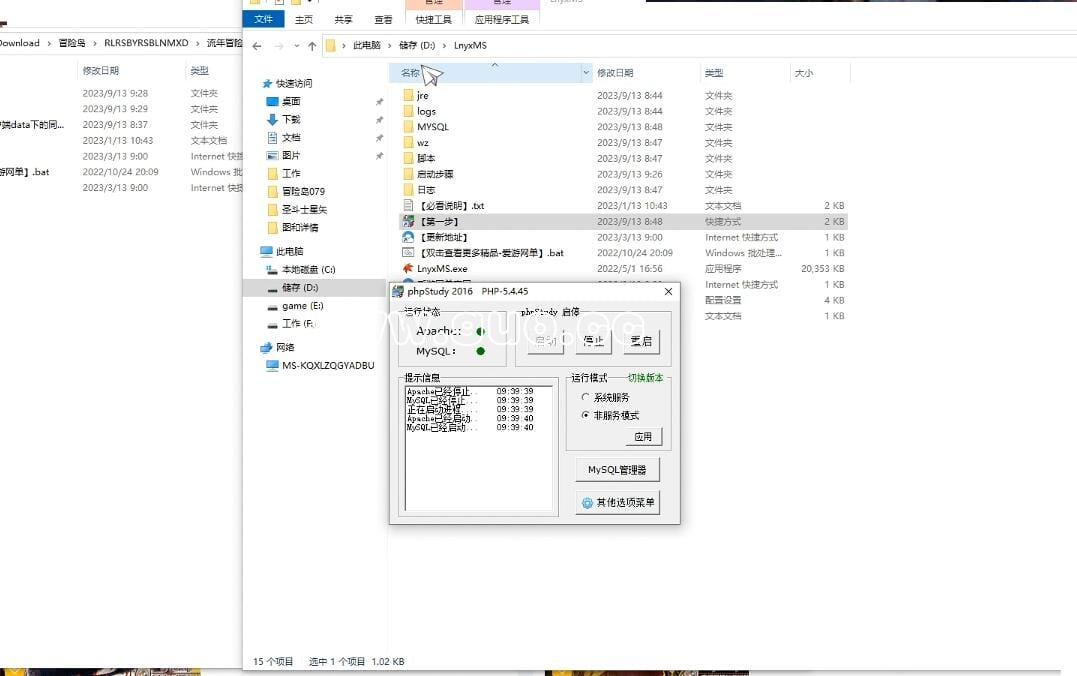Open the 名称 column filter dropdown
1077x676 pixels.
click(586, 72)
